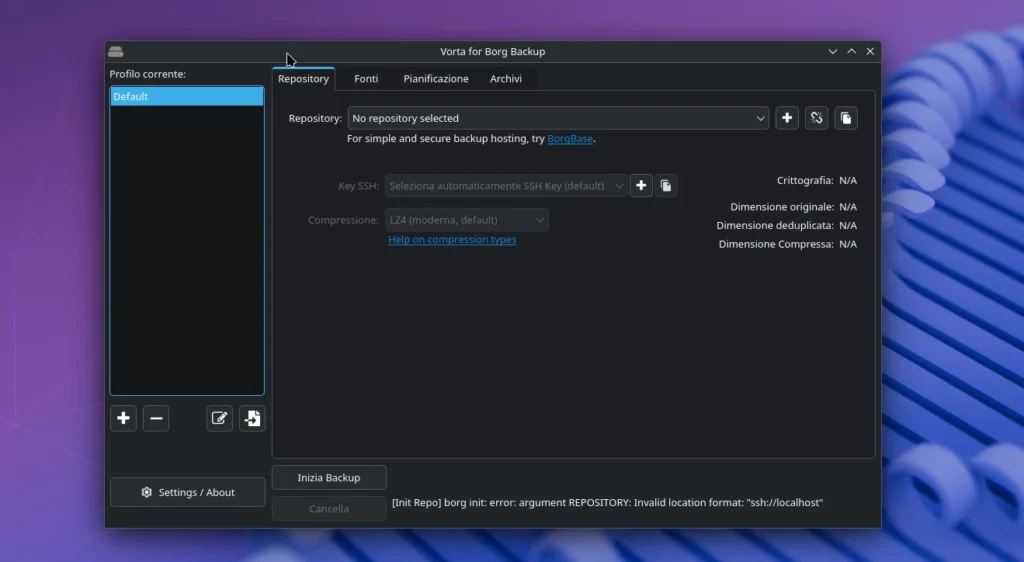The image size is (1024, 562).
Task: Switch to the Repository tab
Action: click(304, 78)
